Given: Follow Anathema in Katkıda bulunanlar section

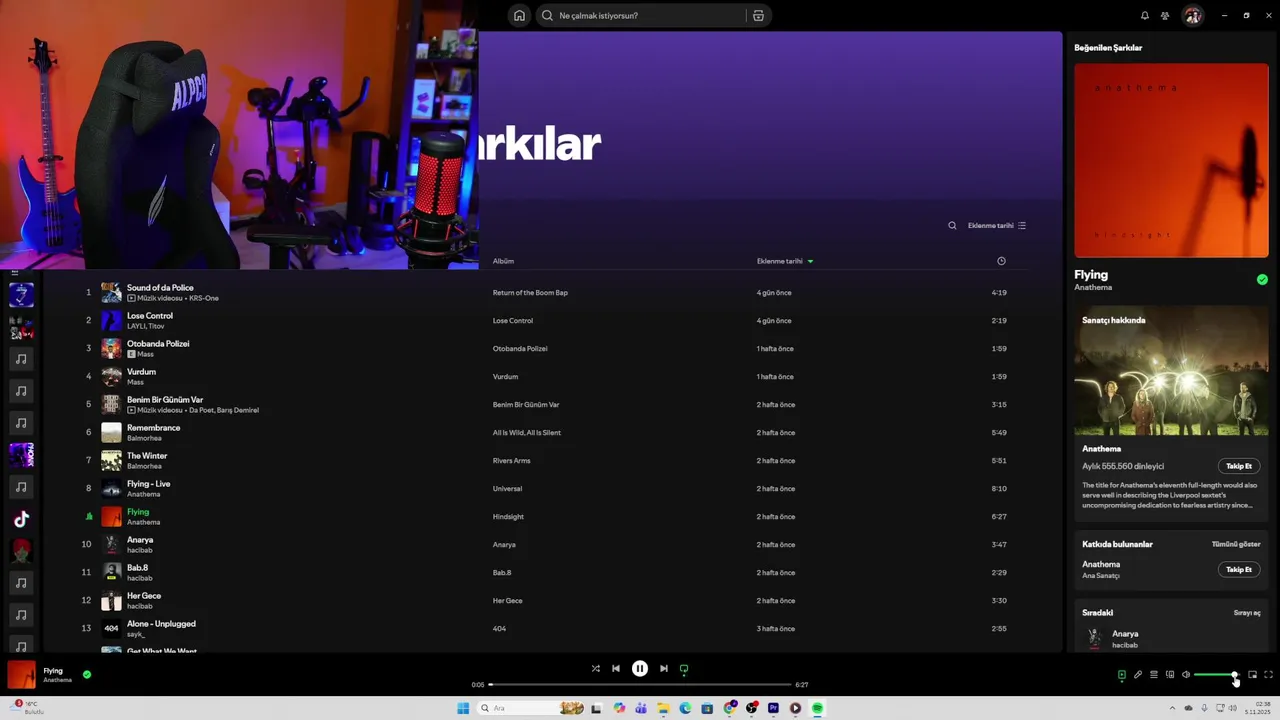Looking at the screenshot, I should pos(1239,570).
